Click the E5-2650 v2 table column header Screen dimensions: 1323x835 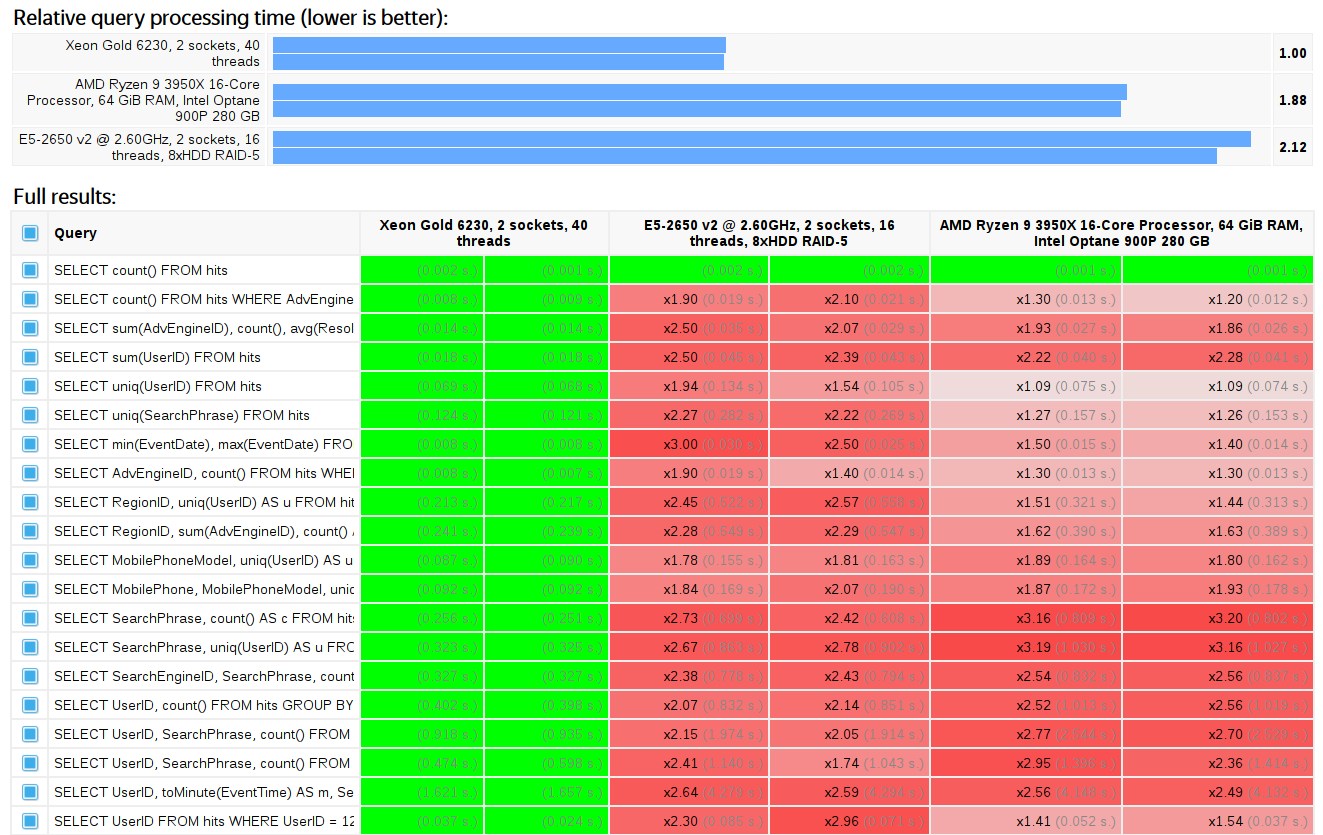(769, 233)
